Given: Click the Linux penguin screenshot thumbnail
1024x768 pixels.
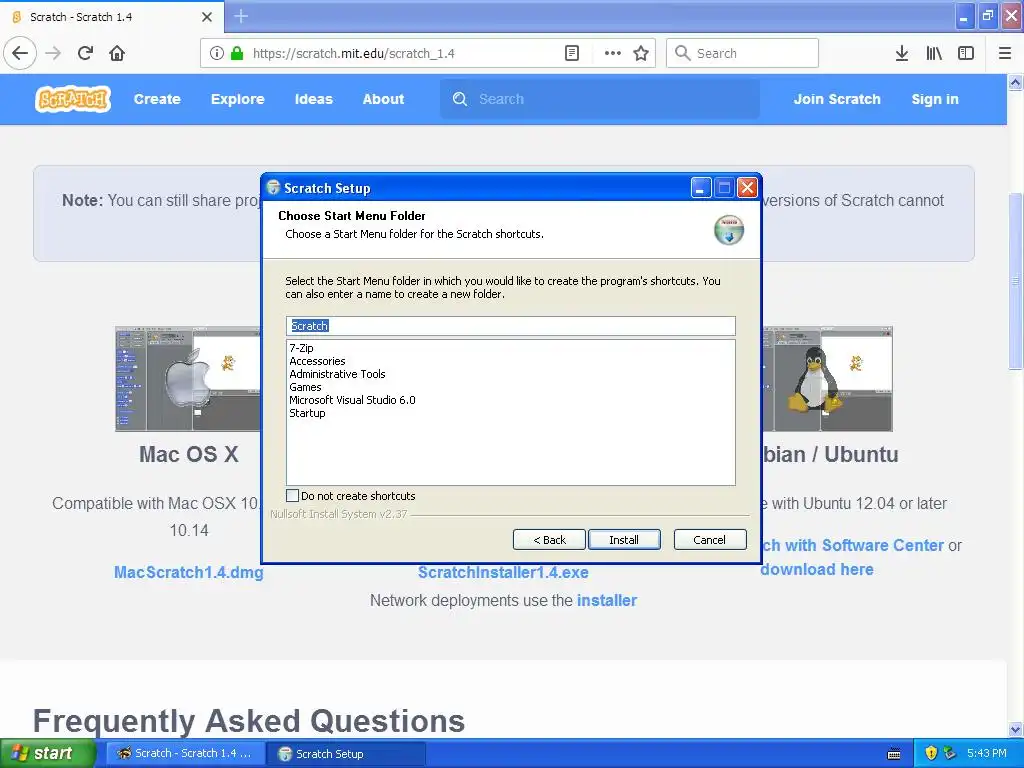Looking at the screenshot, I should [827, 379].
